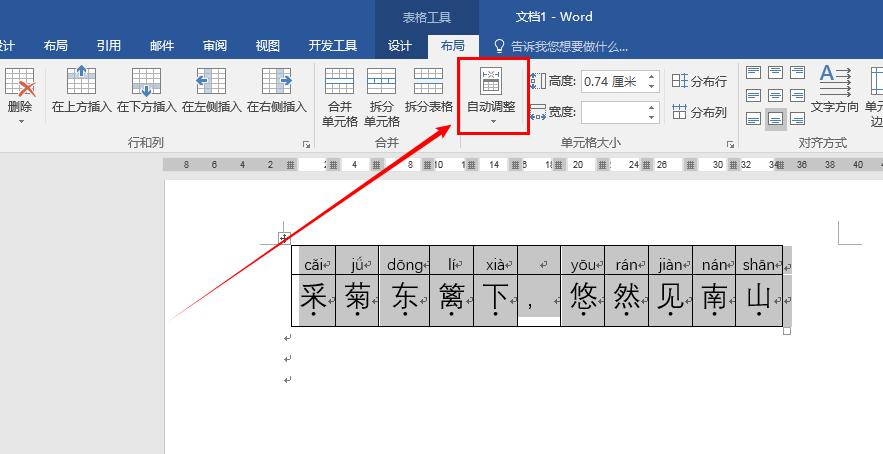
Task: Decrease the 高度 row height value
Action: pos(652,86)
